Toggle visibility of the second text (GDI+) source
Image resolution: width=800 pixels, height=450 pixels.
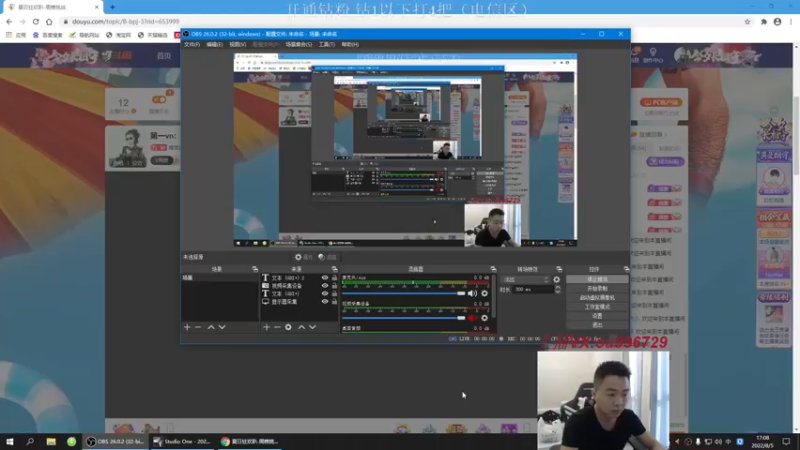(324, 294)
